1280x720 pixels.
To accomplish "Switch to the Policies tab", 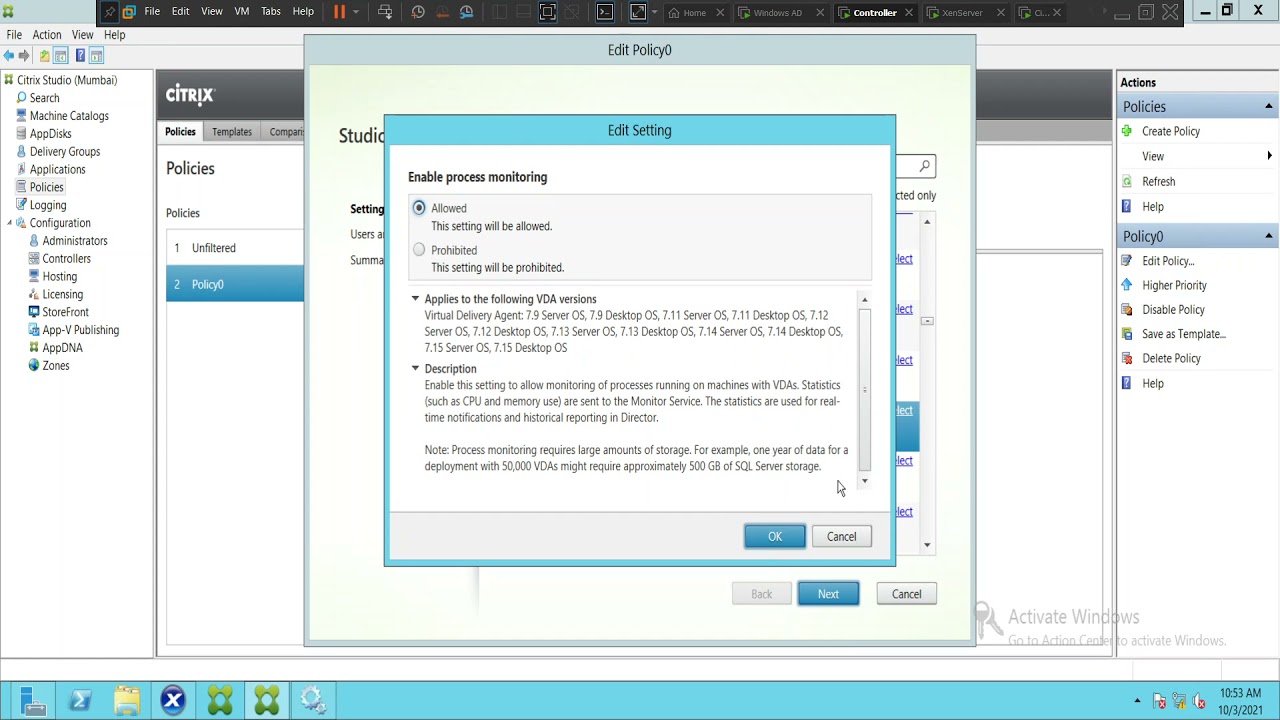I will click(x=181, y=132).
